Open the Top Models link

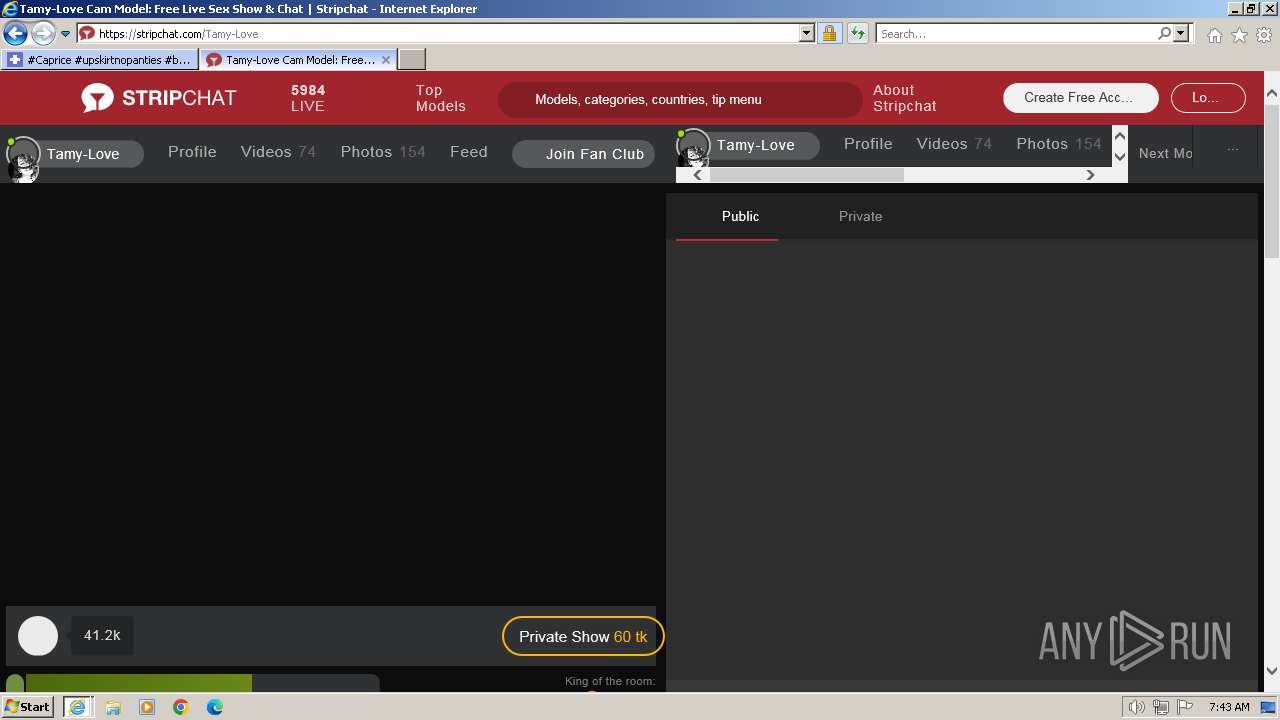pyautogui.click(x=441, y=98)
